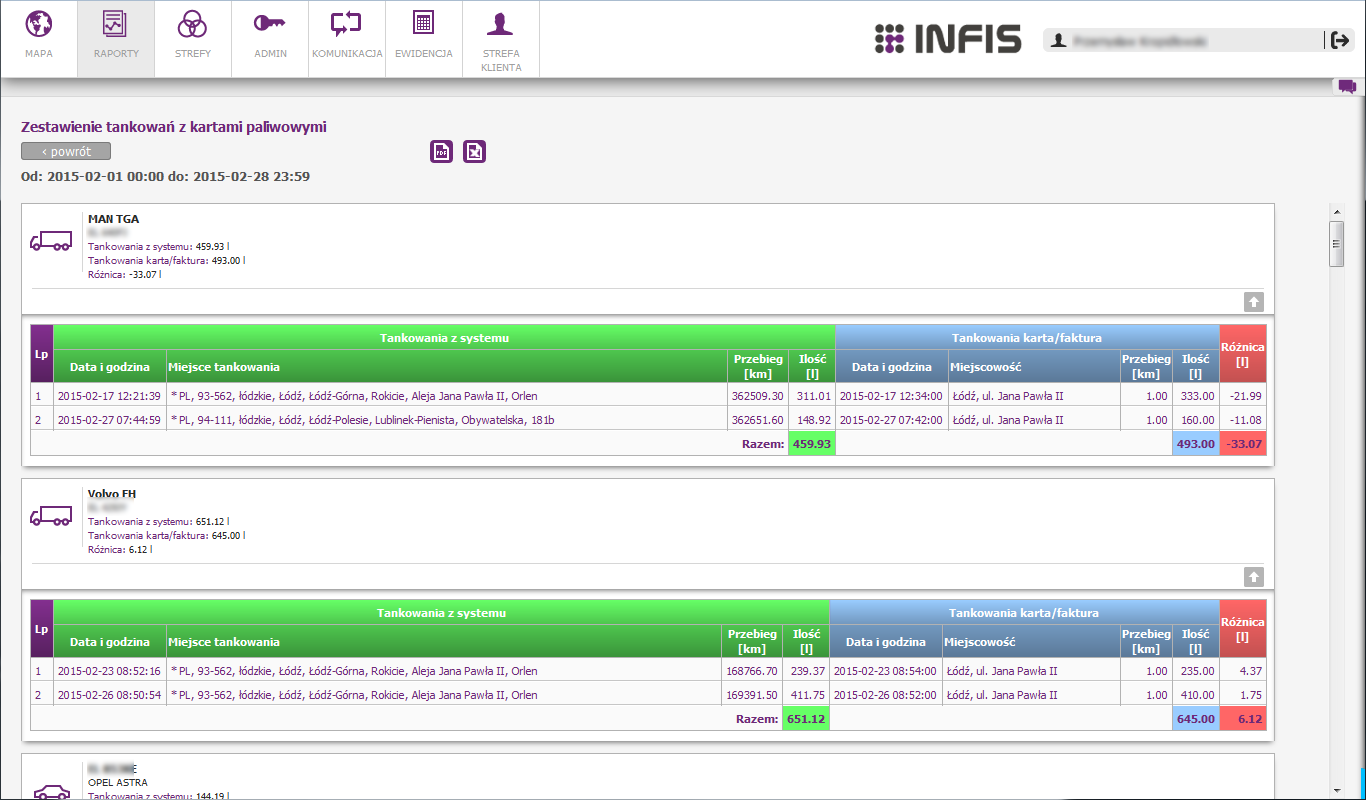The image size is (1366, 800).
Task: Click the -21.99 difference cell
Action: pos(1243,396)
